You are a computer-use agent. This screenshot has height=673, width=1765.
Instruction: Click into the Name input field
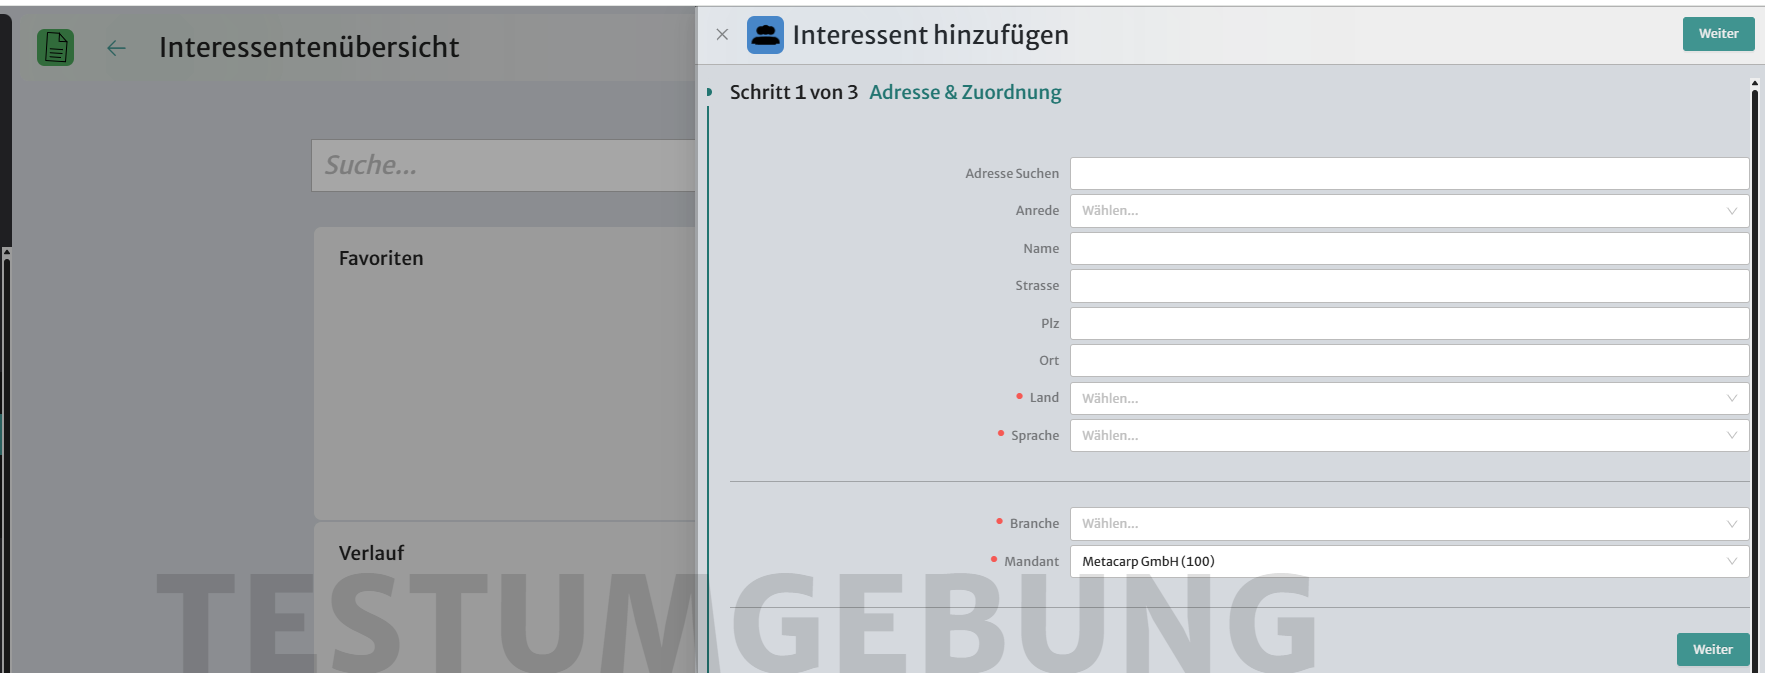(1409, 248)
